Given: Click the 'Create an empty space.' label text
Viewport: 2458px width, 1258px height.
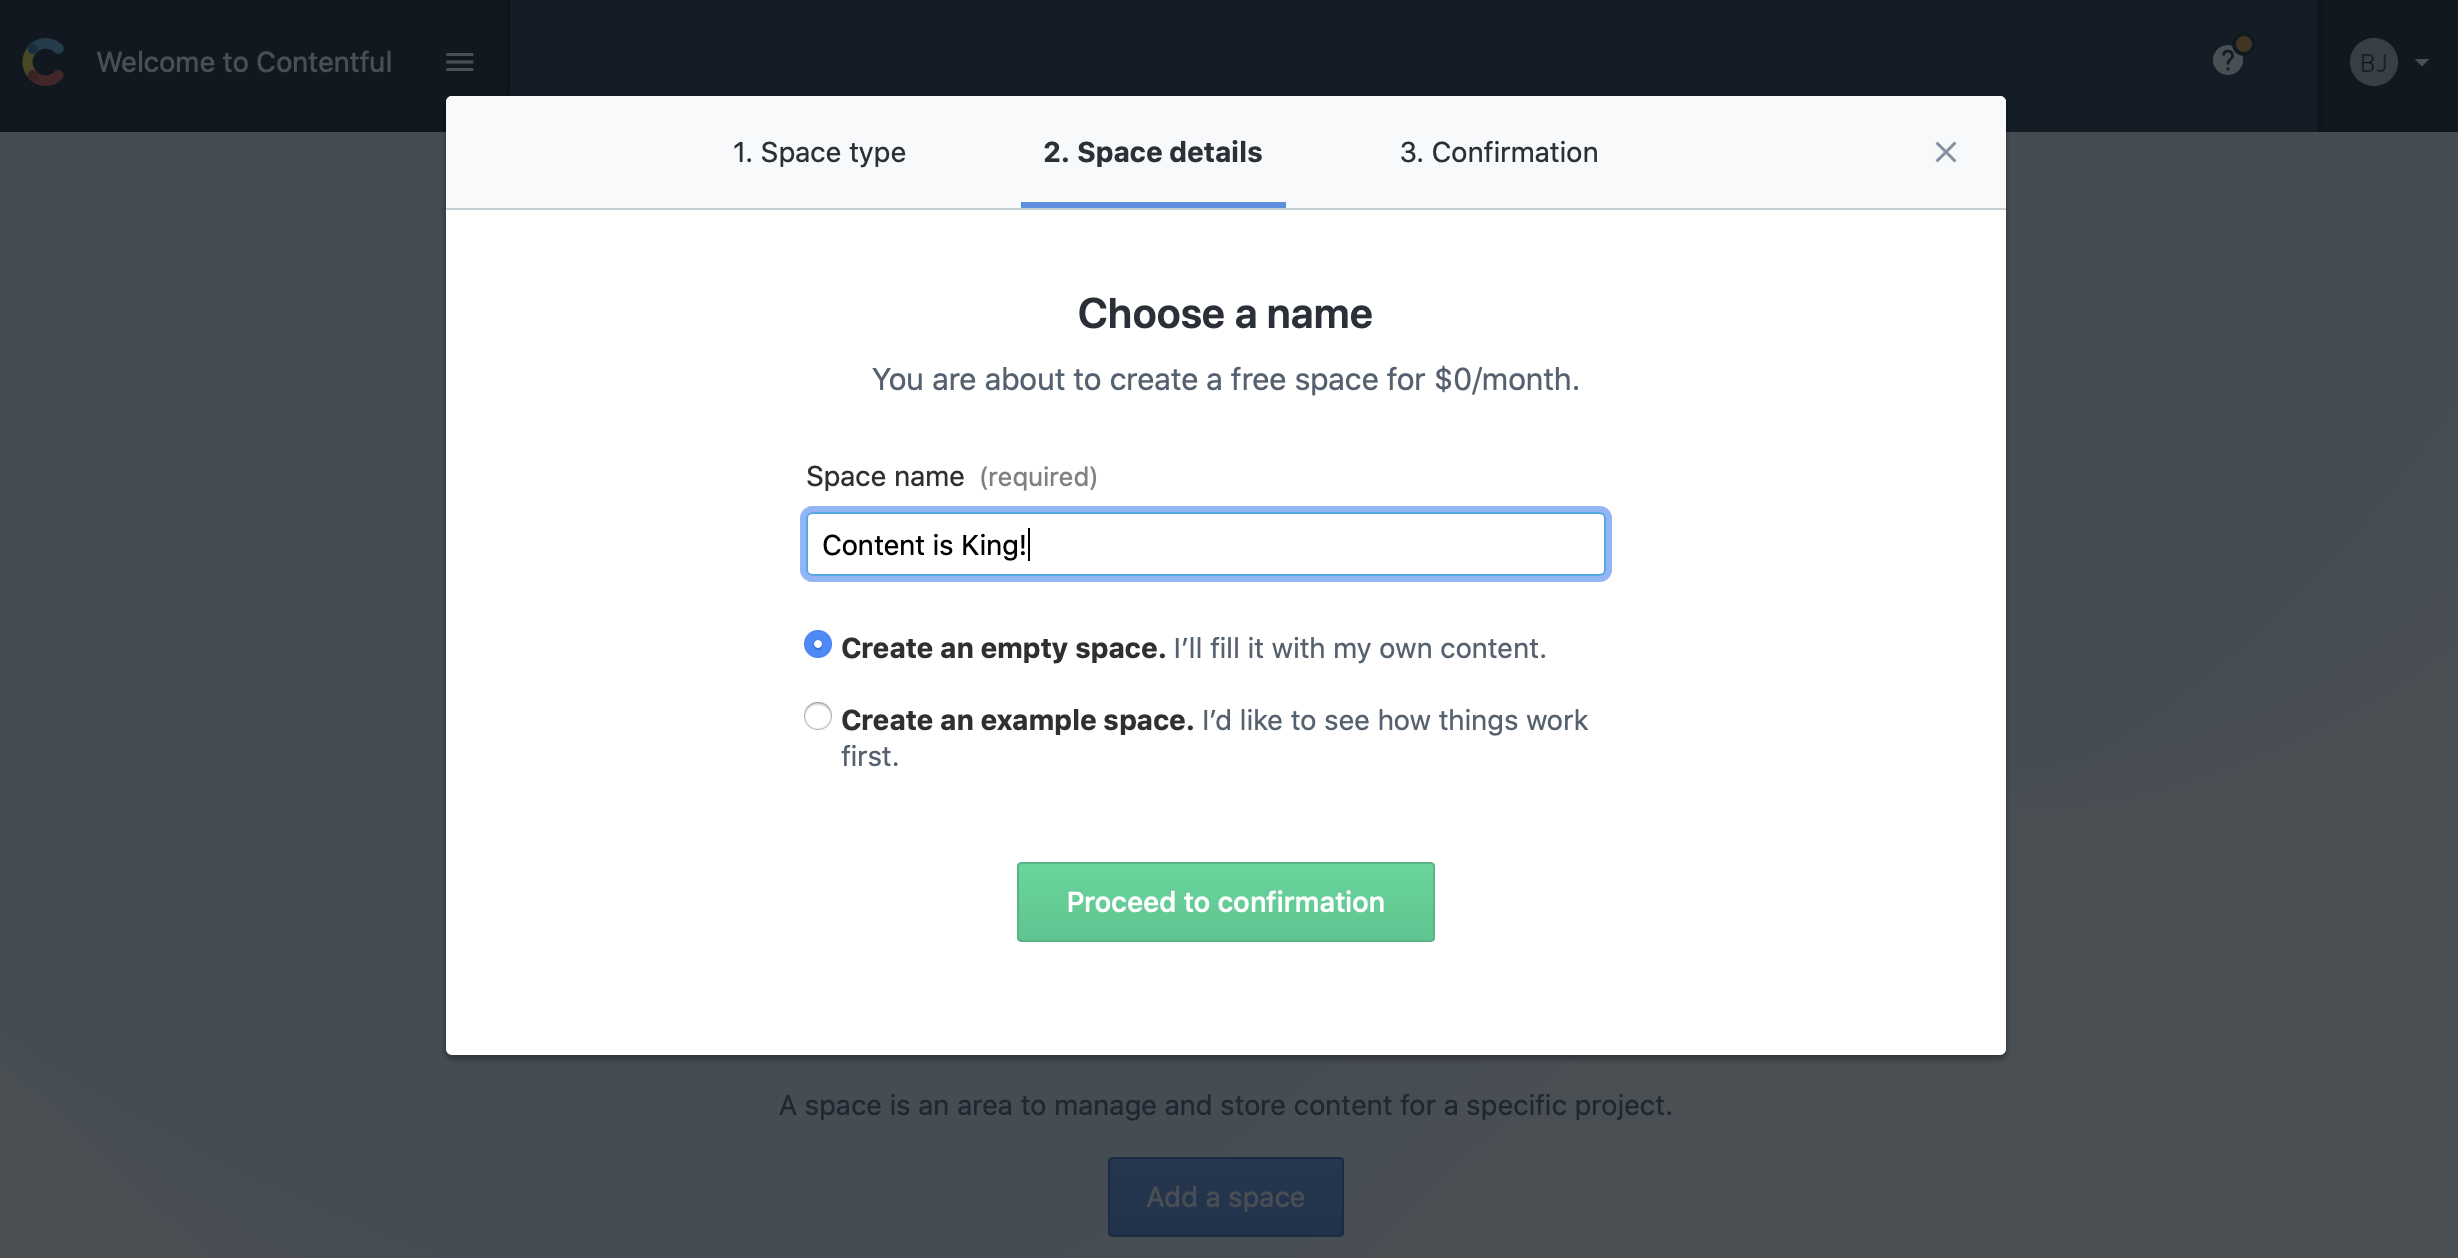Looking at the screenshot, I should pos(1003,648).
